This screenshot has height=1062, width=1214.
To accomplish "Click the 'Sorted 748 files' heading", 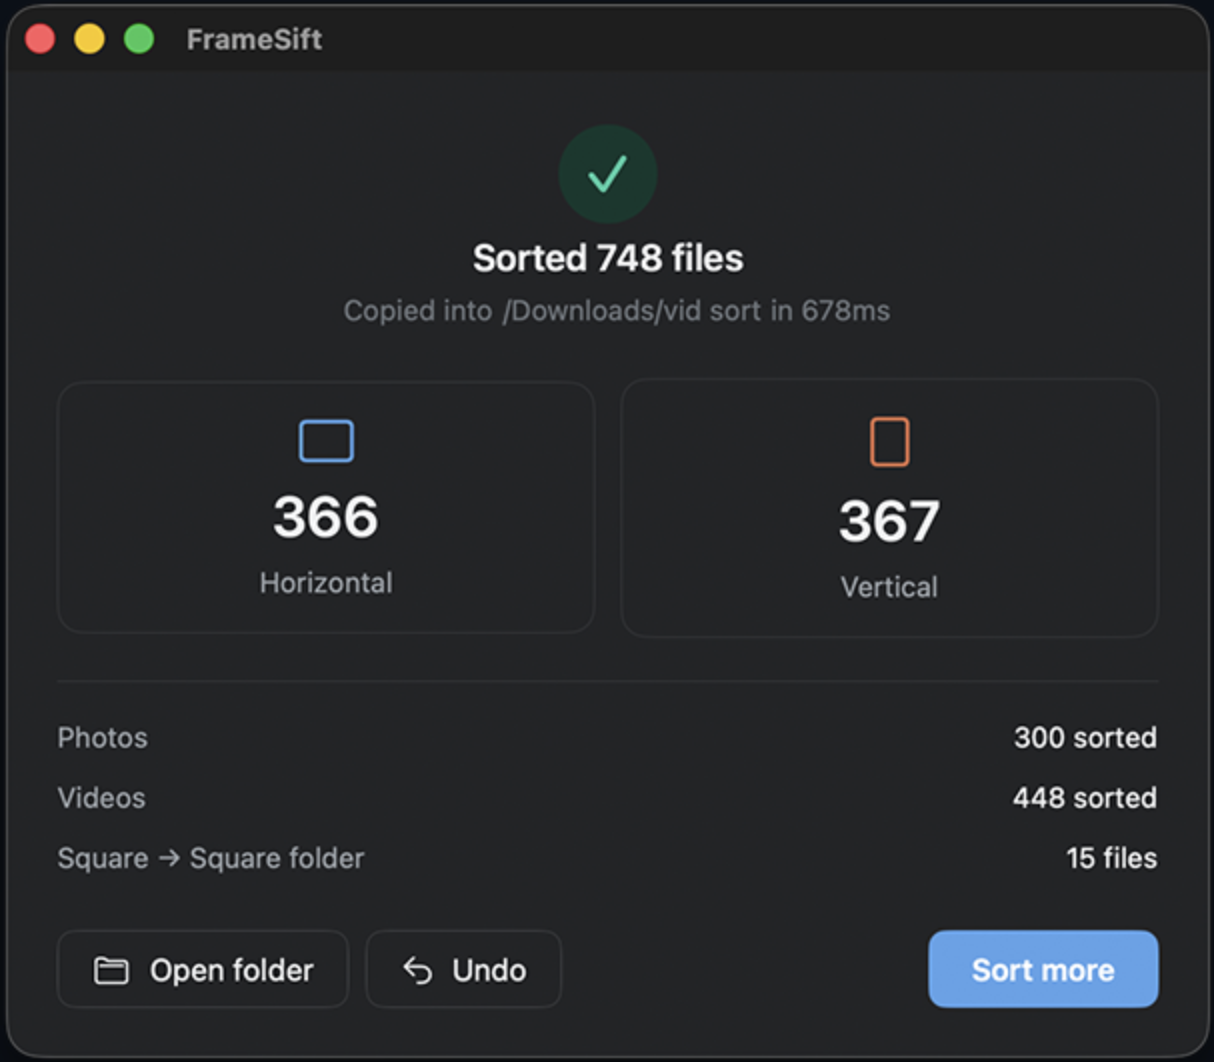I will [x=608, y=258].
